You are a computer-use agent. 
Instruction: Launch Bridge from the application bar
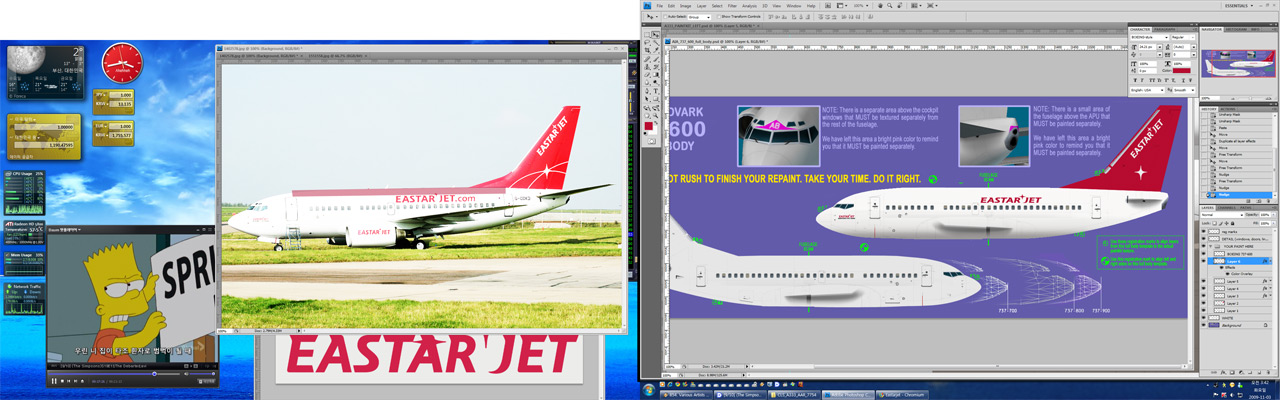826,5
